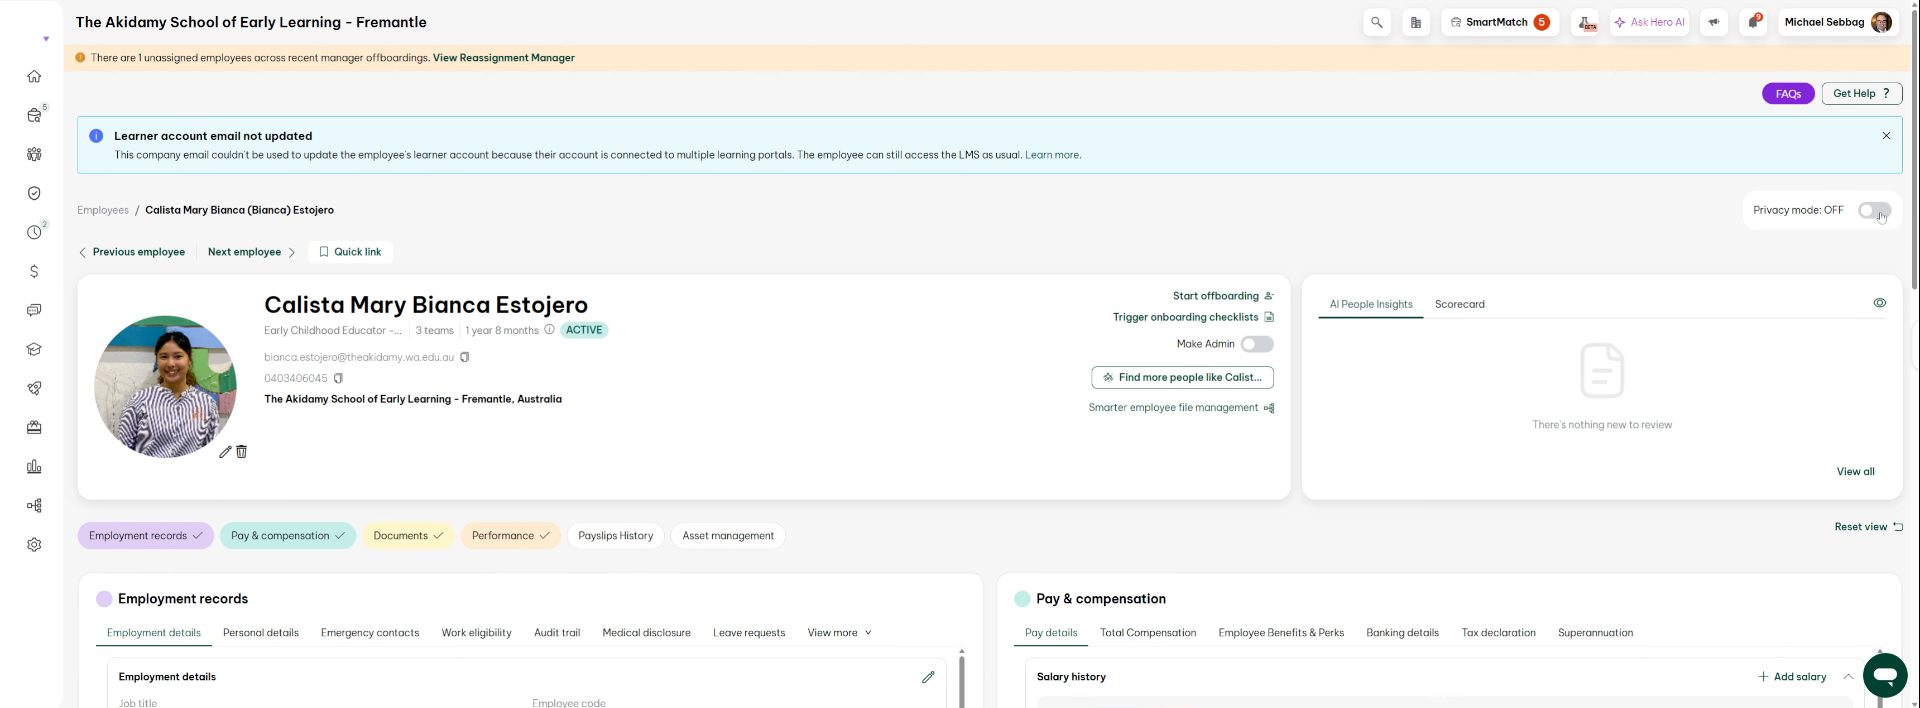Open View Reassignment Manager link
The width and height of the screenshot is (1920, 708).
click(504, 58)
